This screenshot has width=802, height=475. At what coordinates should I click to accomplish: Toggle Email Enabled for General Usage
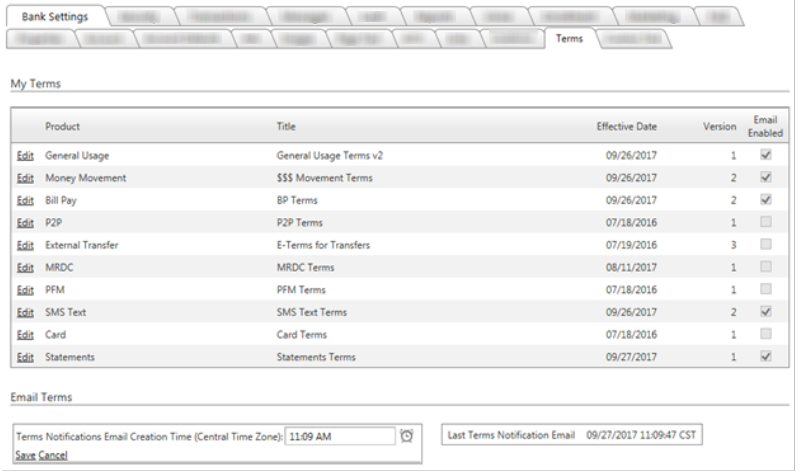pyautogui.click(x=766, y=156)
